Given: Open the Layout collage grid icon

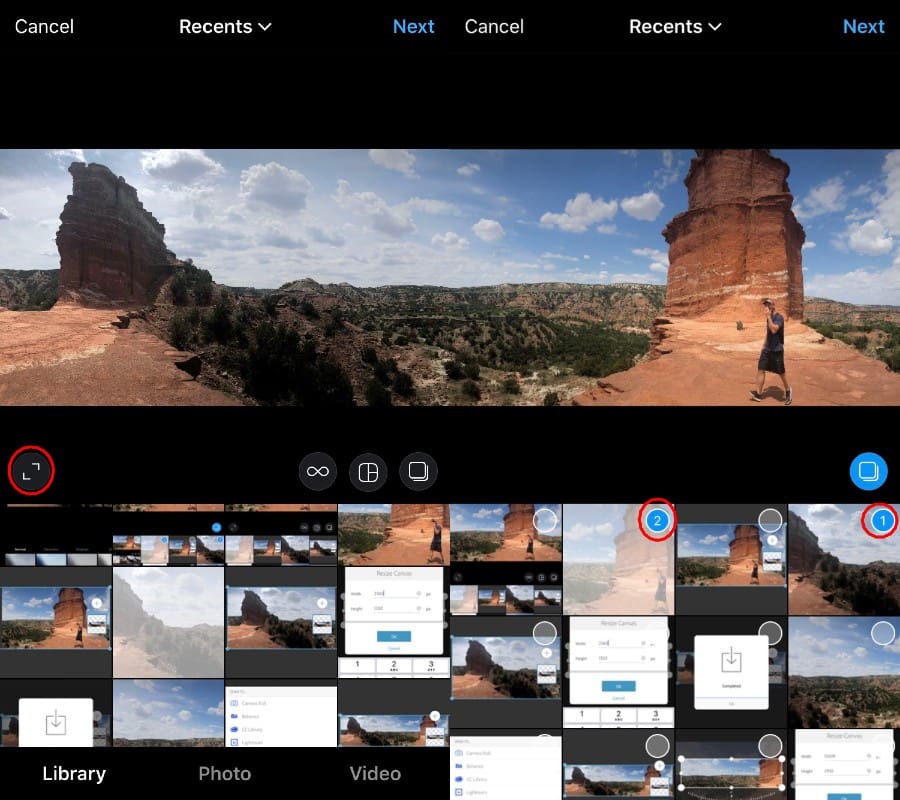Looking at the screenshot, I should (368, 472).
